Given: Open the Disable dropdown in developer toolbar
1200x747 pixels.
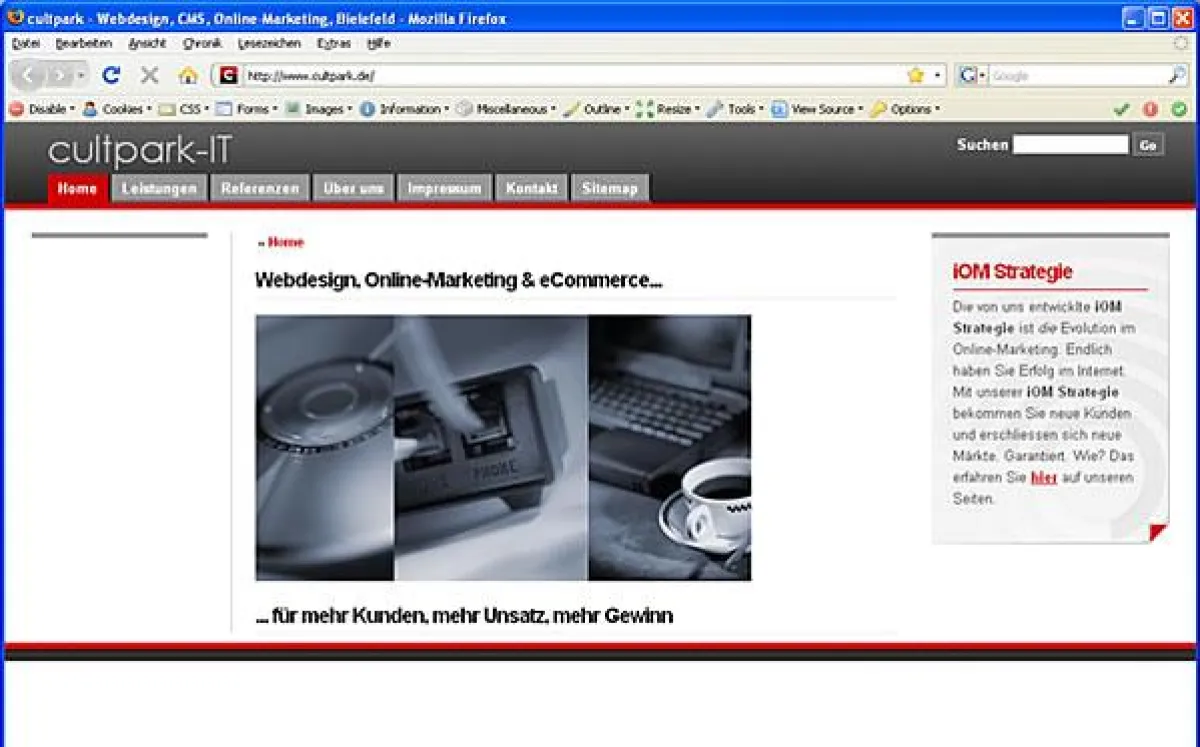Looking at the screenshot, I should 42,109.
